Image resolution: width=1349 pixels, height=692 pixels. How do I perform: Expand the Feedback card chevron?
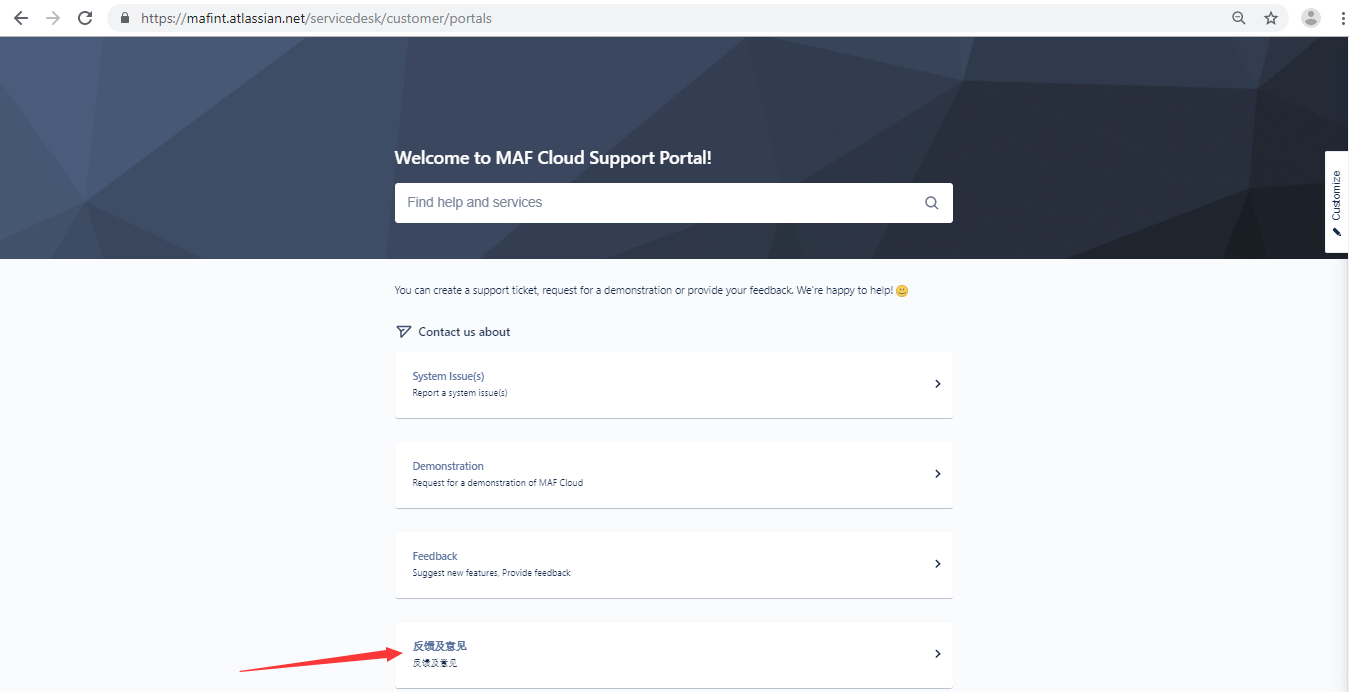[937, 564]
